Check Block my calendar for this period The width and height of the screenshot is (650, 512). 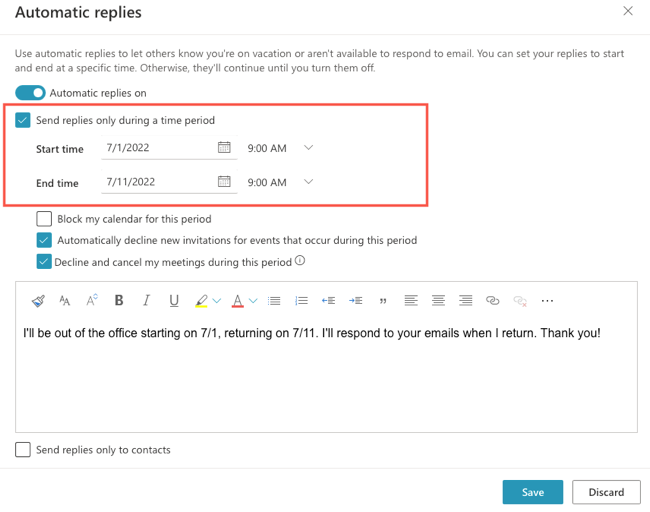coord(44,218)
